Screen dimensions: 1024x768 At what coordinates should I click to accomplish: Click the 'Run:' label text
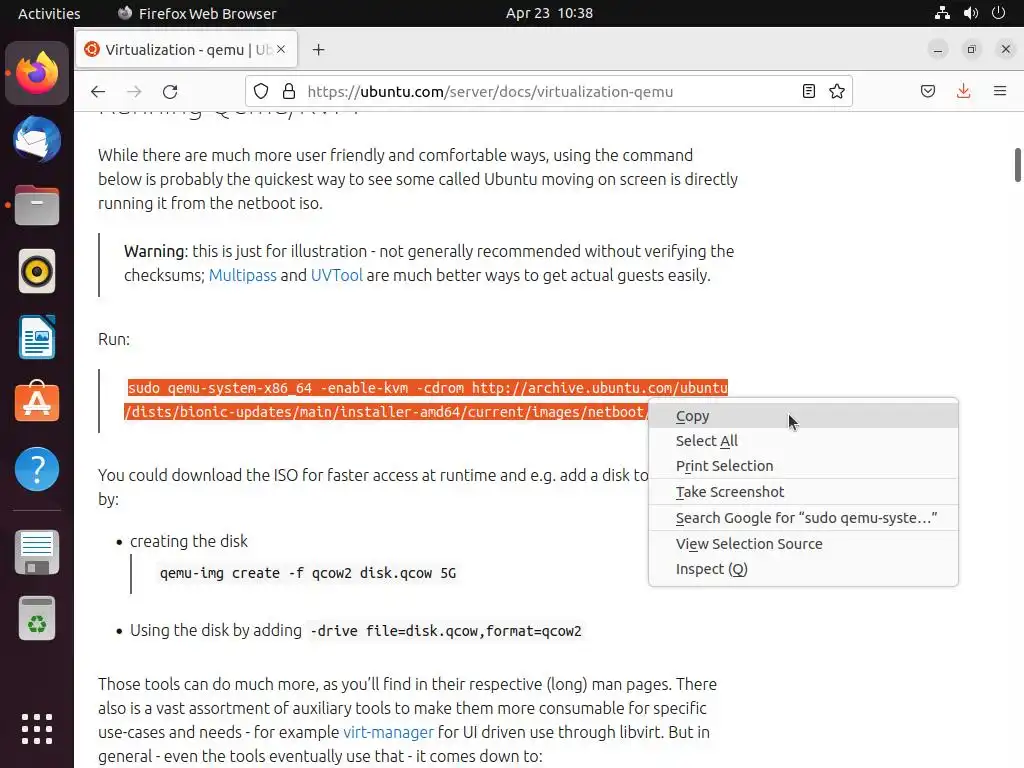point(114,340)
